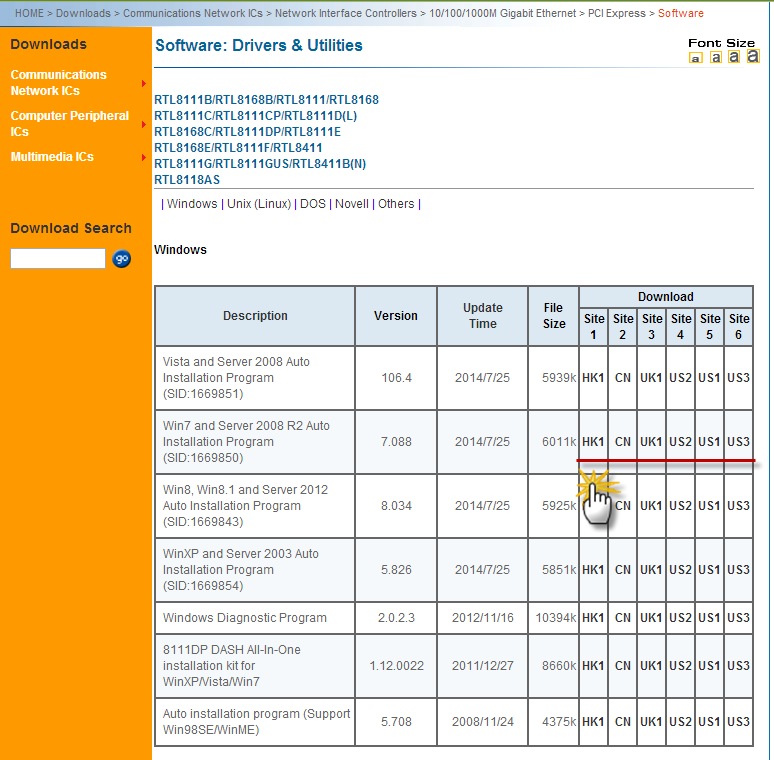Download Windows Diagnostic Program from UK1
774x760 pixels.
(651, 618)
